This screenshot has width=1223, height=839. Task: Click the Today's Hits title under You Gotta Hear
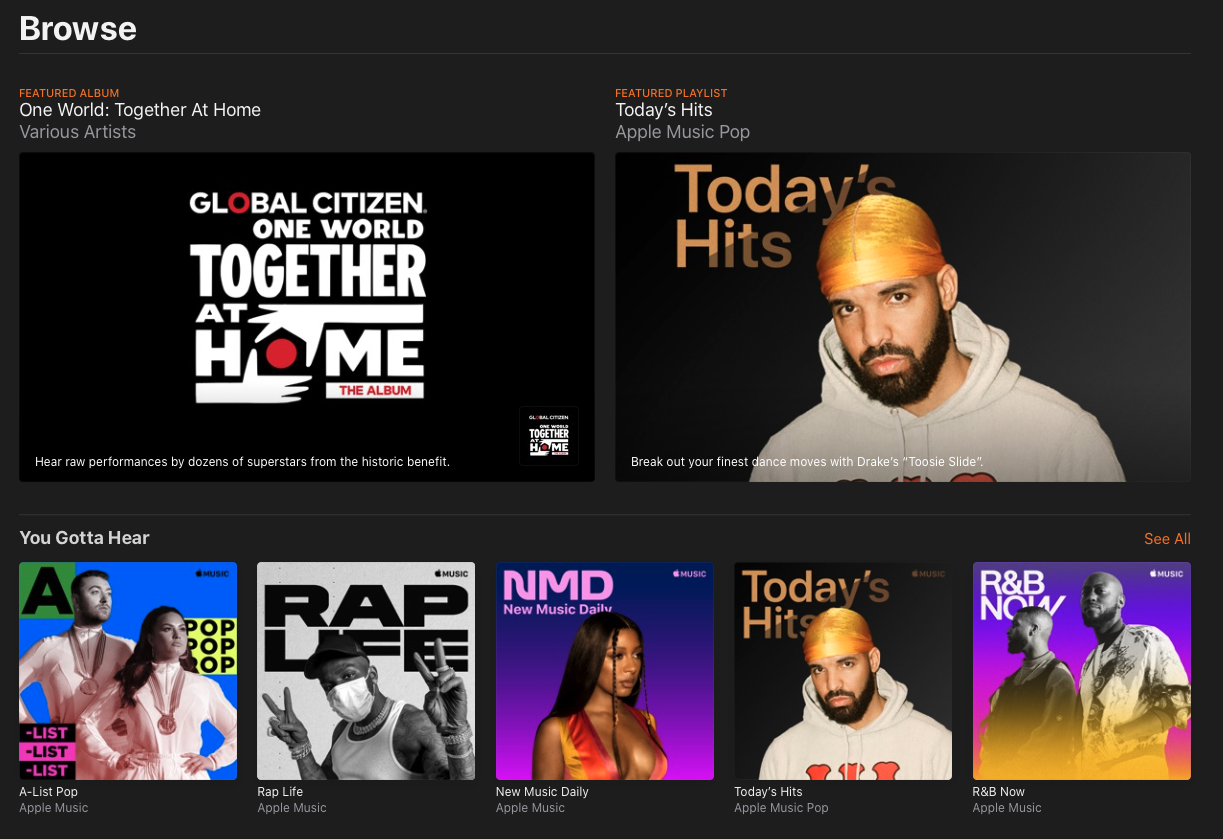(768, 791)
